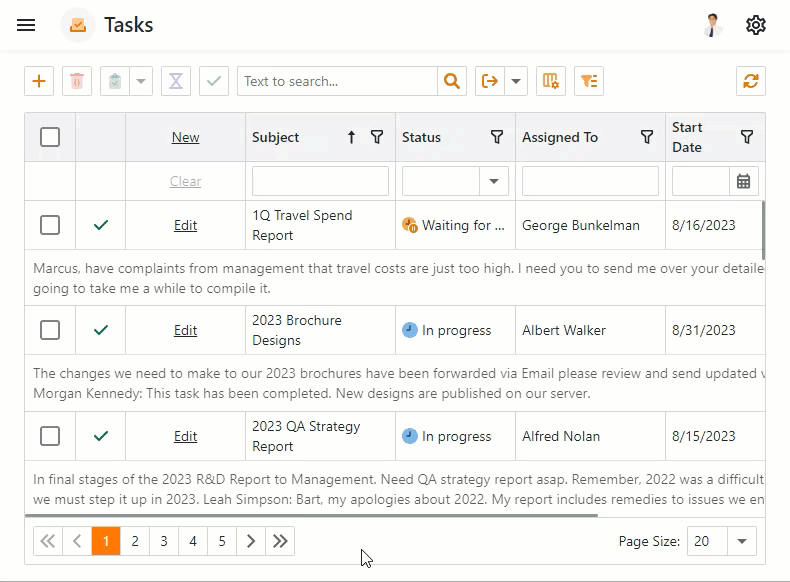Click the Tasks app logo icon
The width and height of the screenshot is (790, 582).
click(x=78, y=25)
